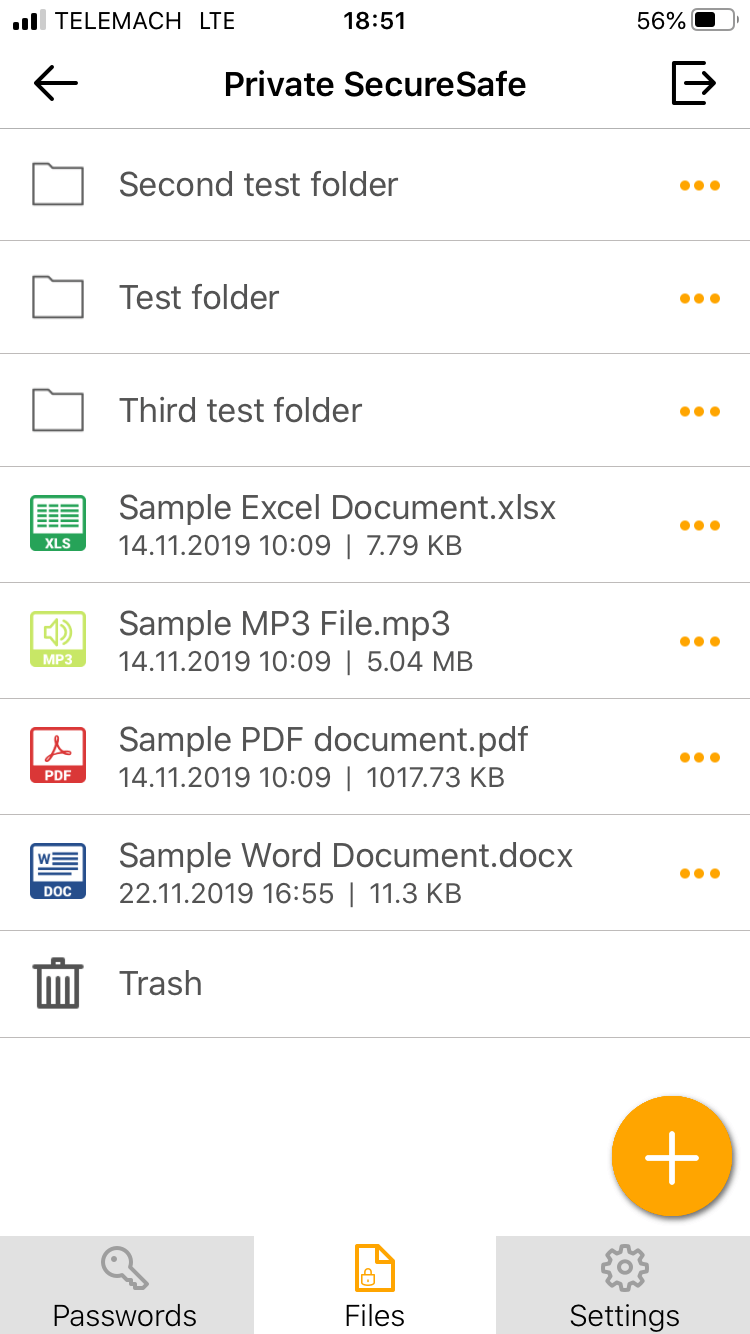Expand options for Sample PDF document.pdf
Screen dimensions: 750x1334
pyautogui.click(x=699, y=757)
